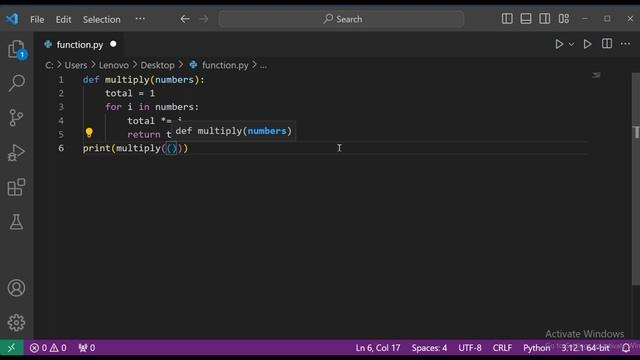Change line endings via CRLF
The width and height of the screenshot is (640, 360).
pyautogui.click(x=502, y=348)
